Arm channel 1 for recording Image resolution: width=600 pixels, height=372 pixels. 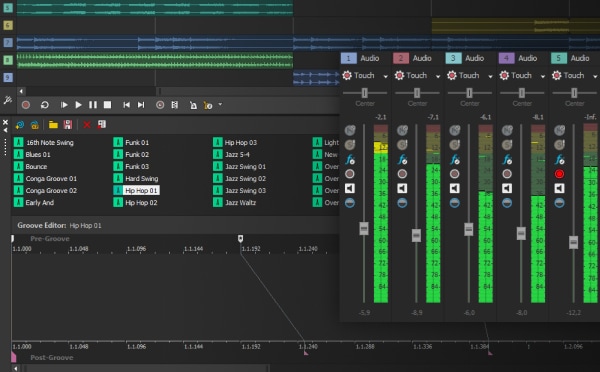(x=350, y=174)
